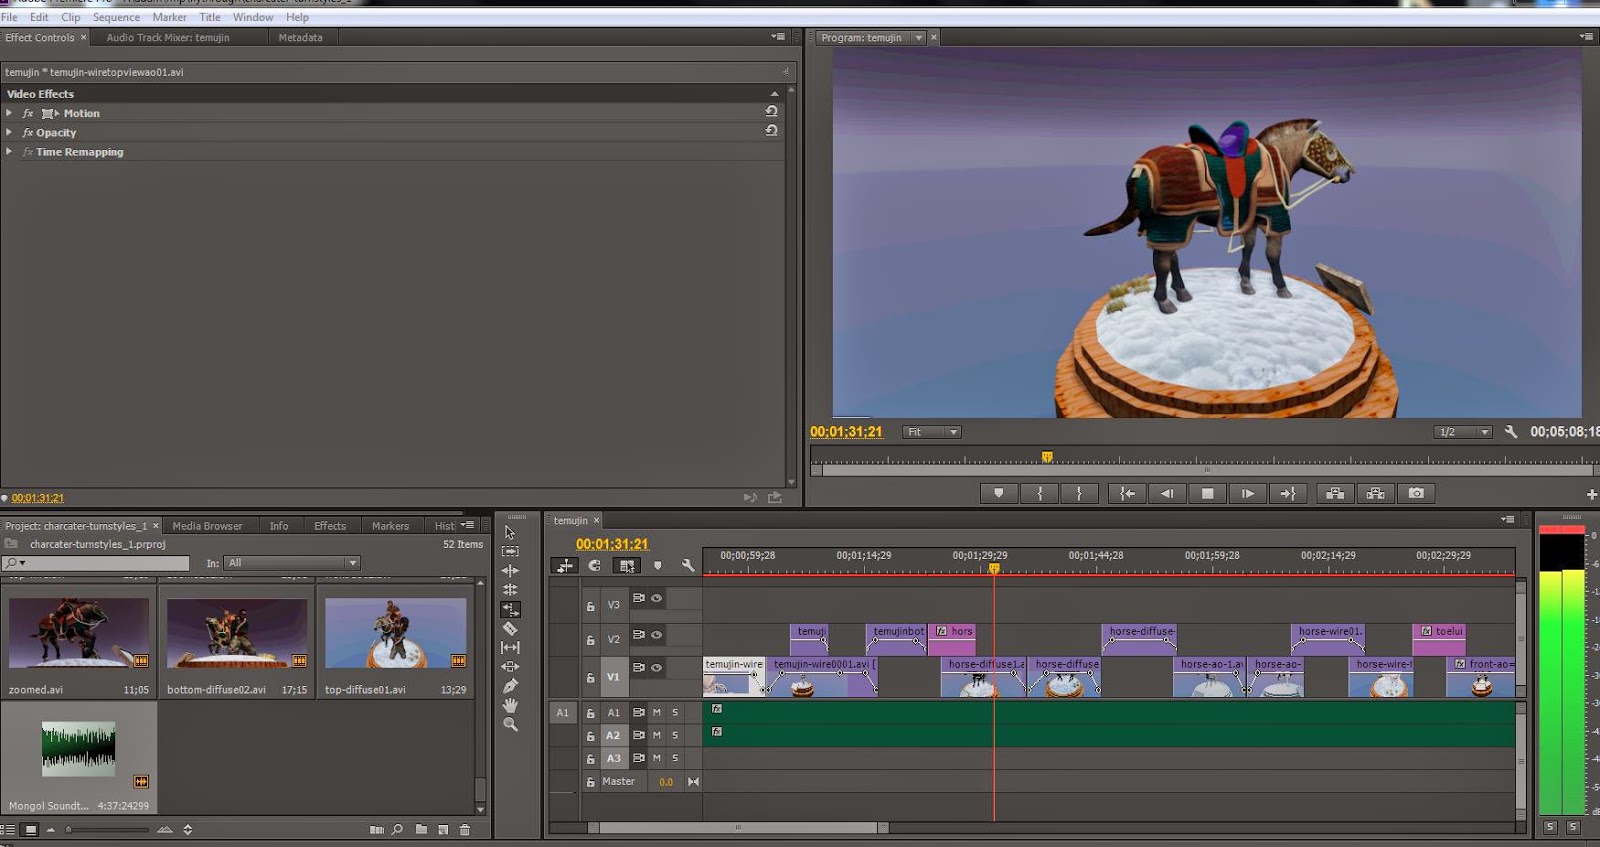Open the Sequence menu

[x=116, y=17]
